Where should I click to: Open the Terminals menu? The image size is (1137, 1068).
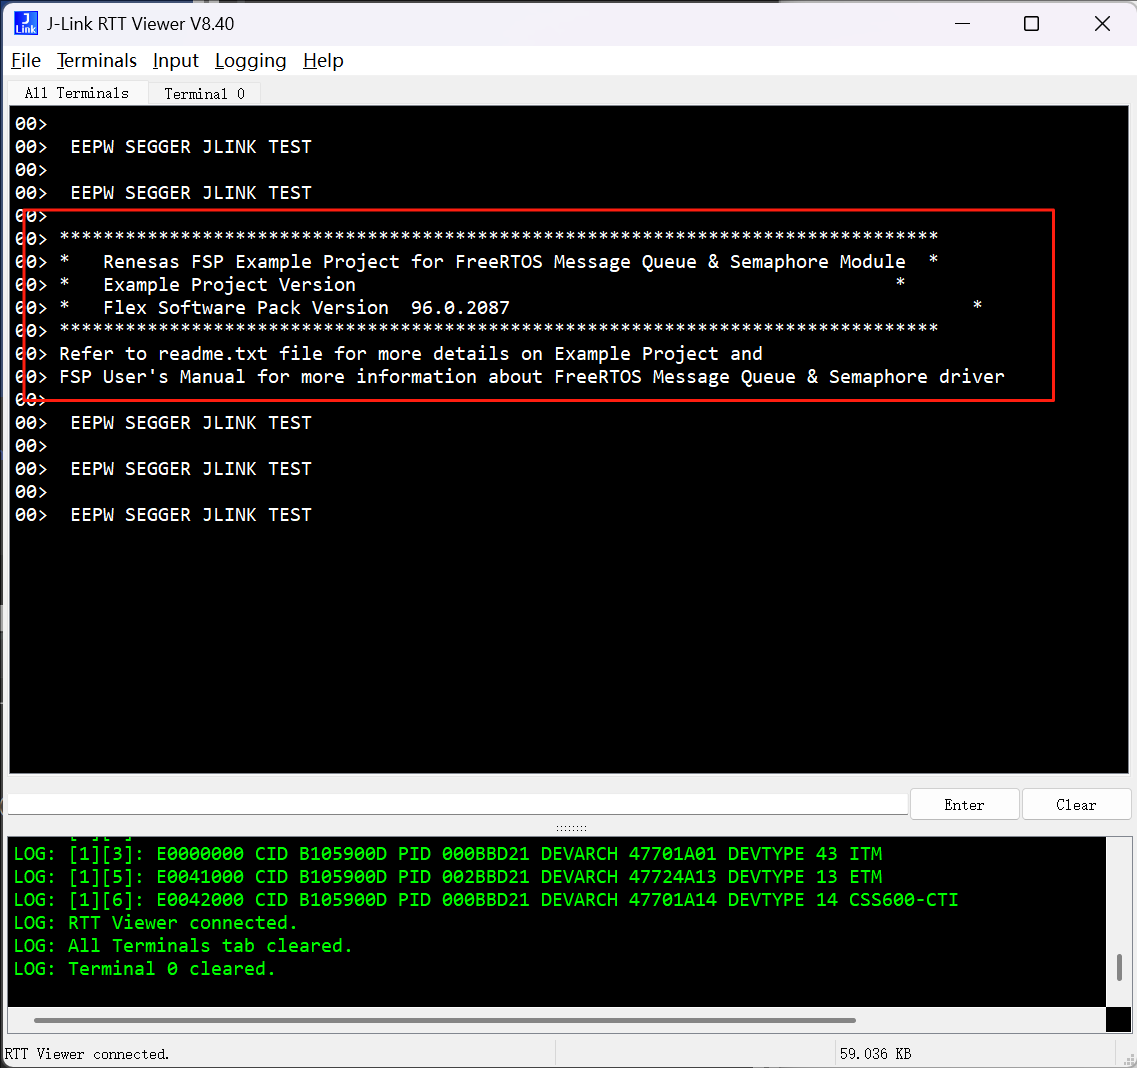click(x=96, y=61)
